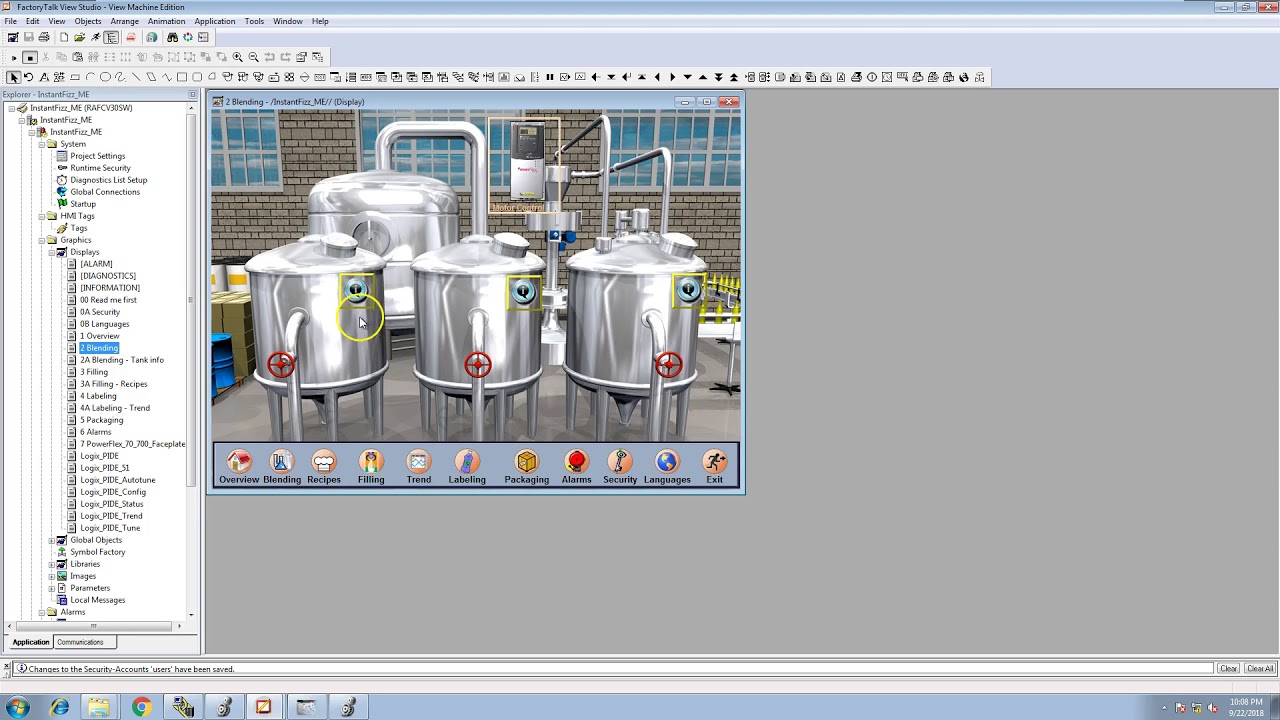Click the Clear All button
This screenshot has width=1280, height=720.
1260,669
